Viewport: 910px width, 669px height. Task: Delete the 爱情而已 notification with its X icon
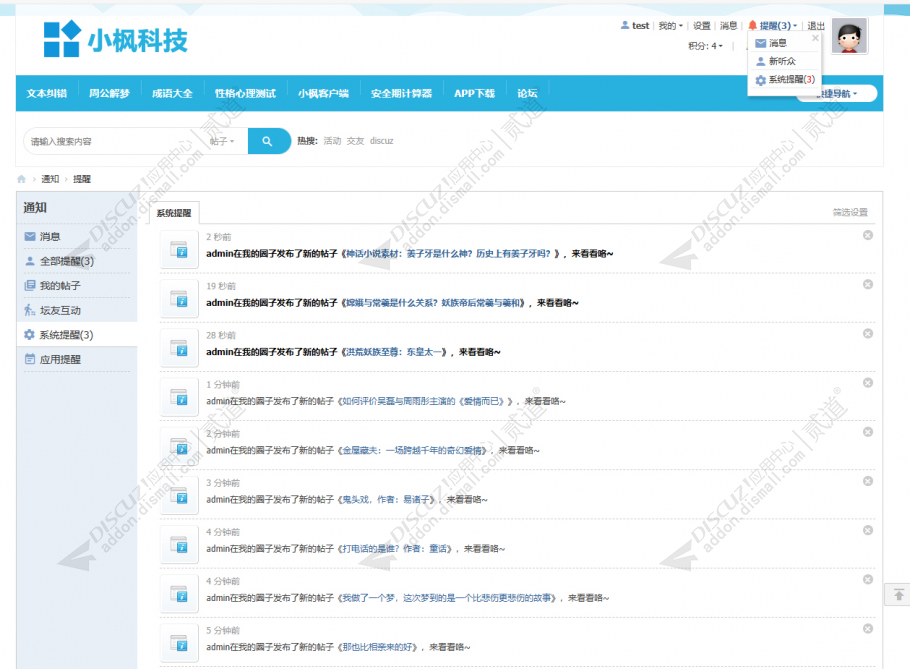coord(868,383)
